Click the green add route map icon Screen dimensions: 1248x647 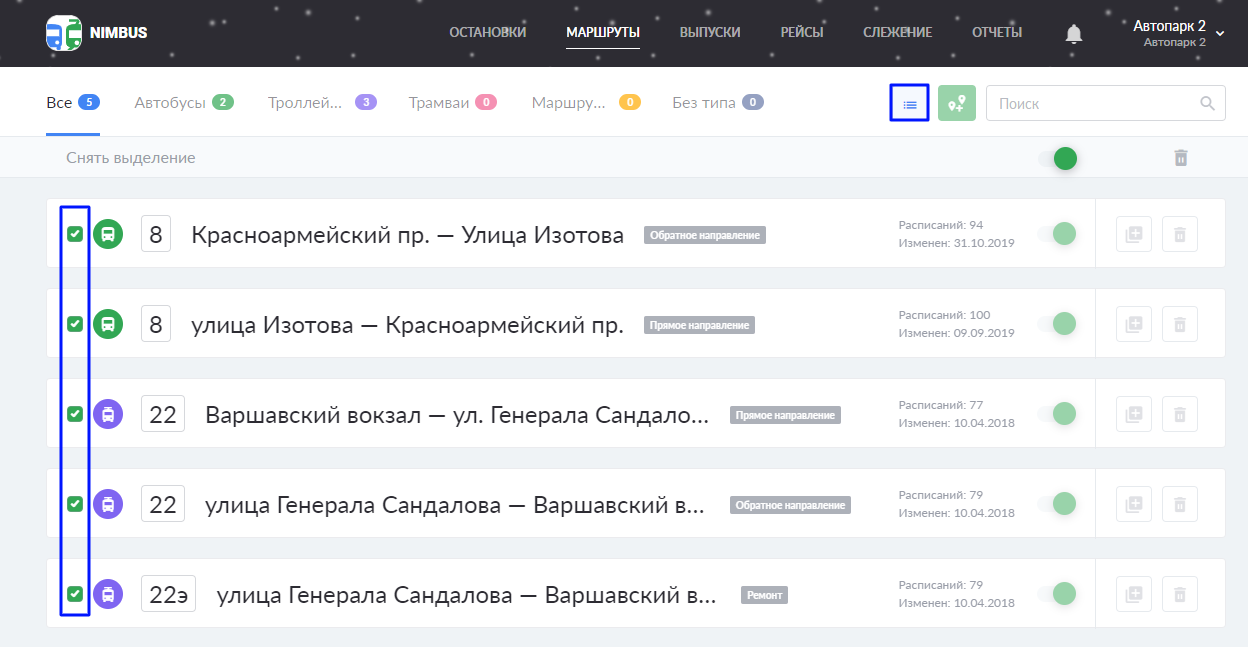pyautogui.click(x=957, y=103)
